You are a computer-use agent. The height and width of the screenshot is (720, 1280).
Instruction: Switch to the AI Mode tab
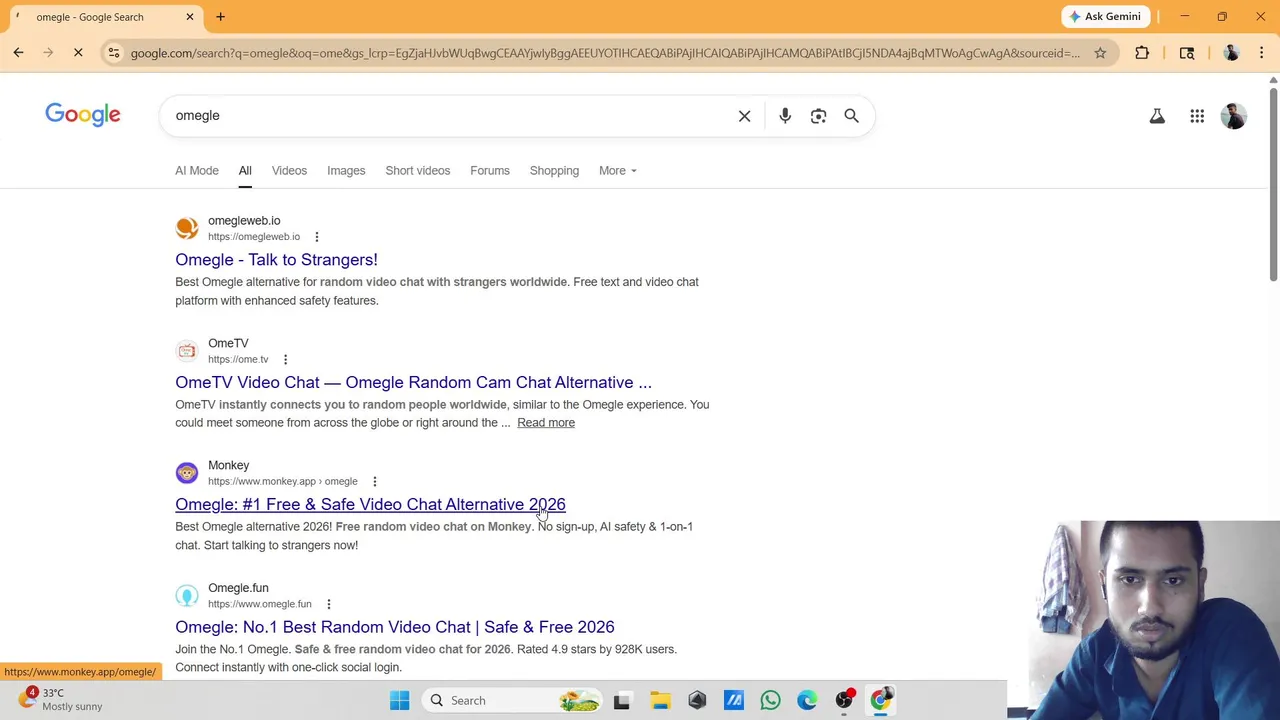(x=197, y=170)
